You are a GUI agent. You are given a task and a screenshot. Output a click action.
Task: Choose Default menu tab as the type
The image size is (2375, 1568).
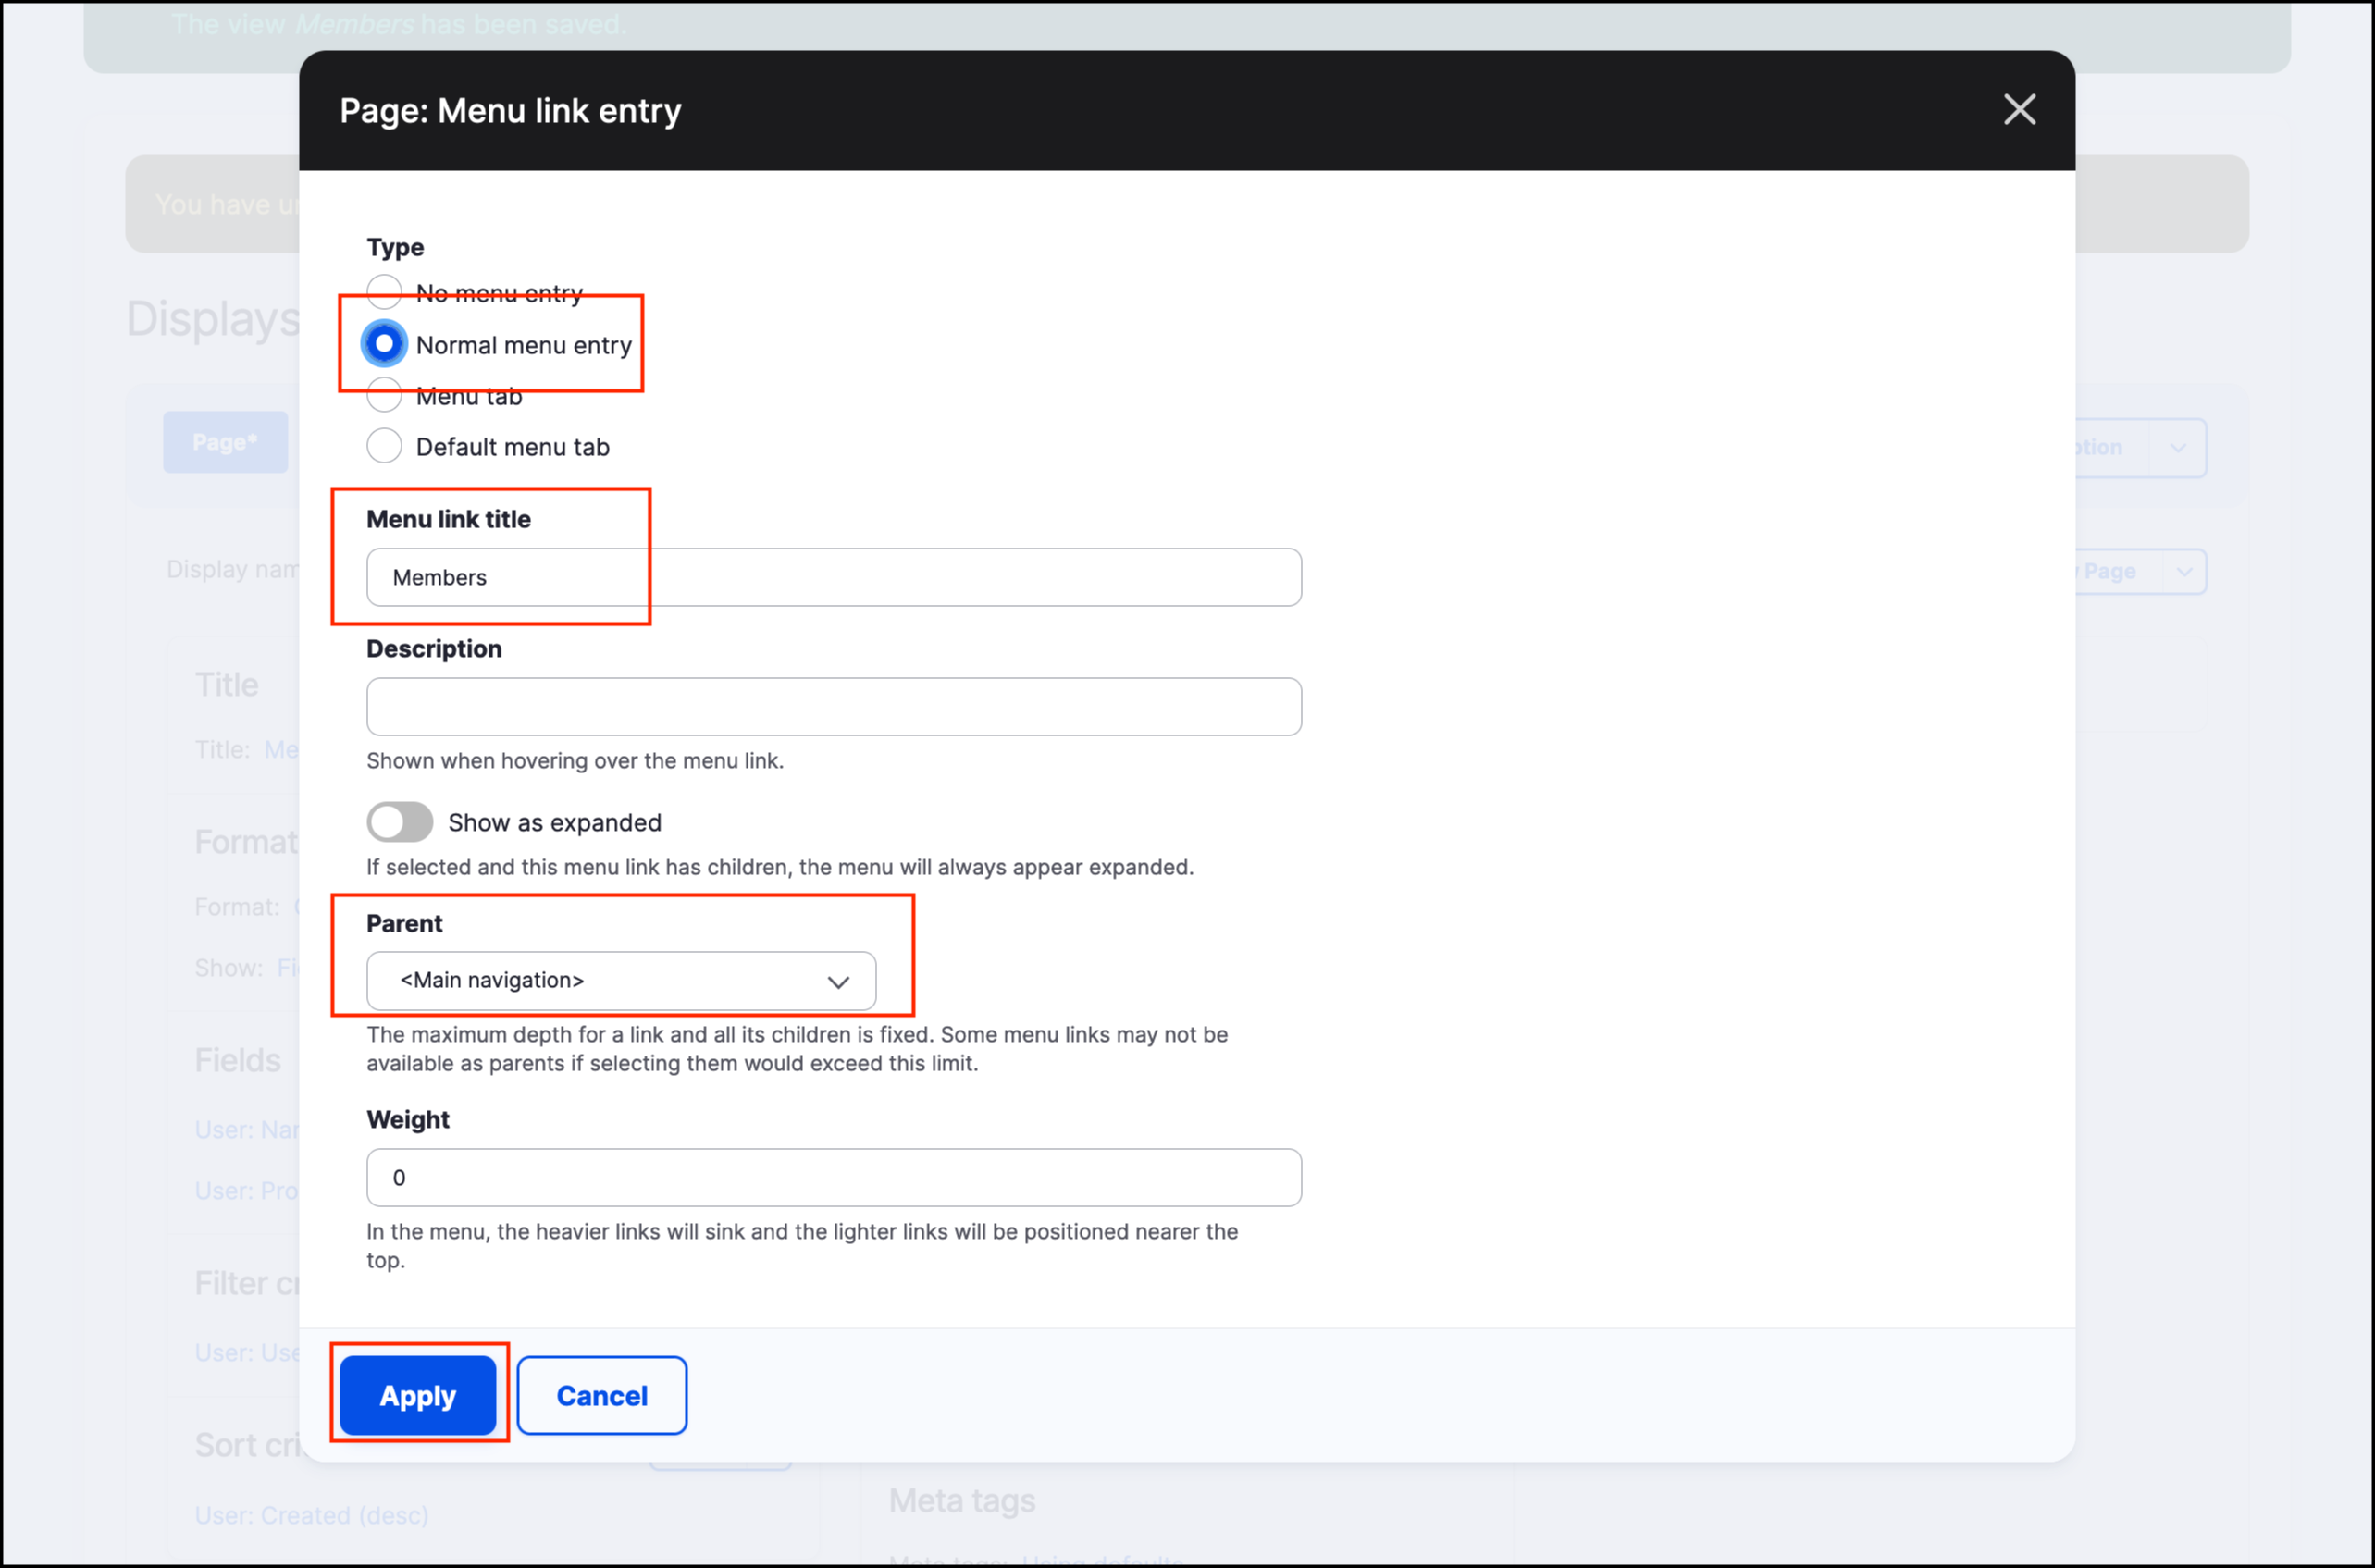(383, 446)
